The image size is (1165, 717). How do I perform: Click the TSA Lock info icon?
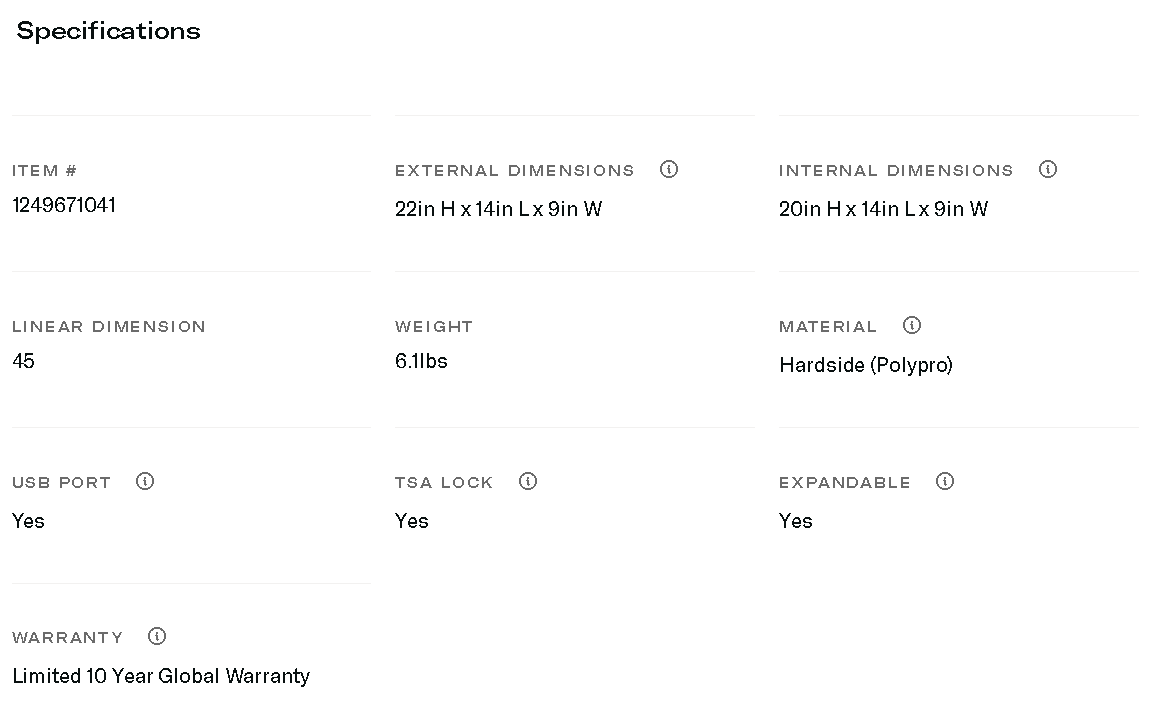pyautogui.click(x=528, y=481)
